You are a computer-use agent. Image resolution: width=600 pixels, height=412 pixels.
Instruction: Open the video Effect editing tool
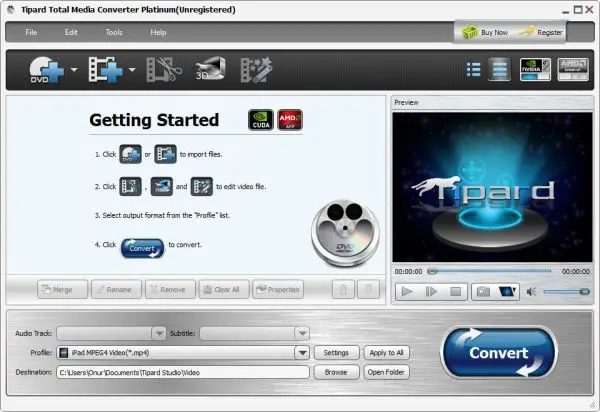coord(256,70)
